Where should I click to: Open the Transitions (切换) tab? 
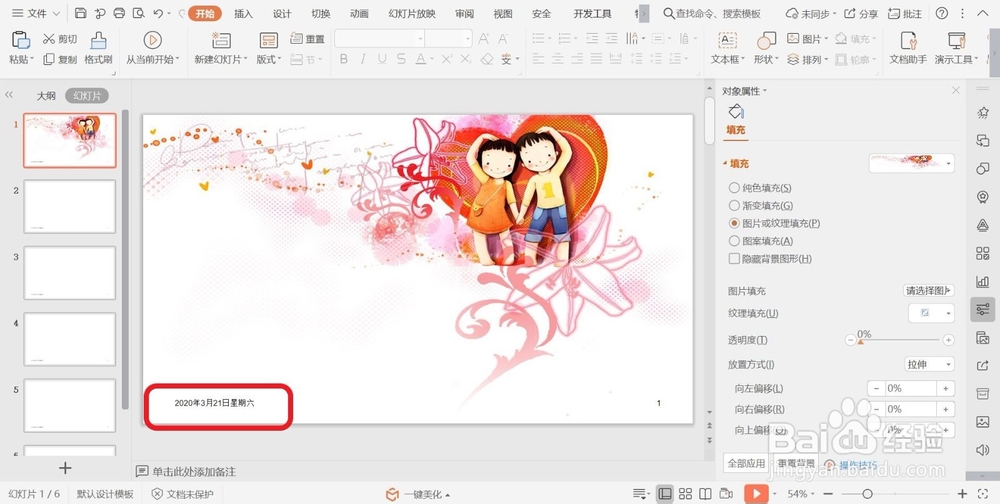coord(321,13)
